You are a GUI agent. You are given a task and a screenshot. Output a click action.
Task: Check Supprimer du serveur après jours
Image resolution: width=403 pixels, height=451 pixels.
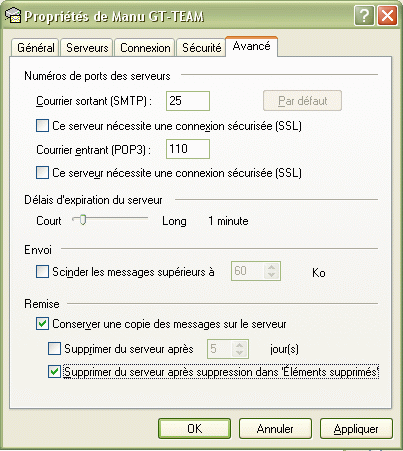(54, 349)
